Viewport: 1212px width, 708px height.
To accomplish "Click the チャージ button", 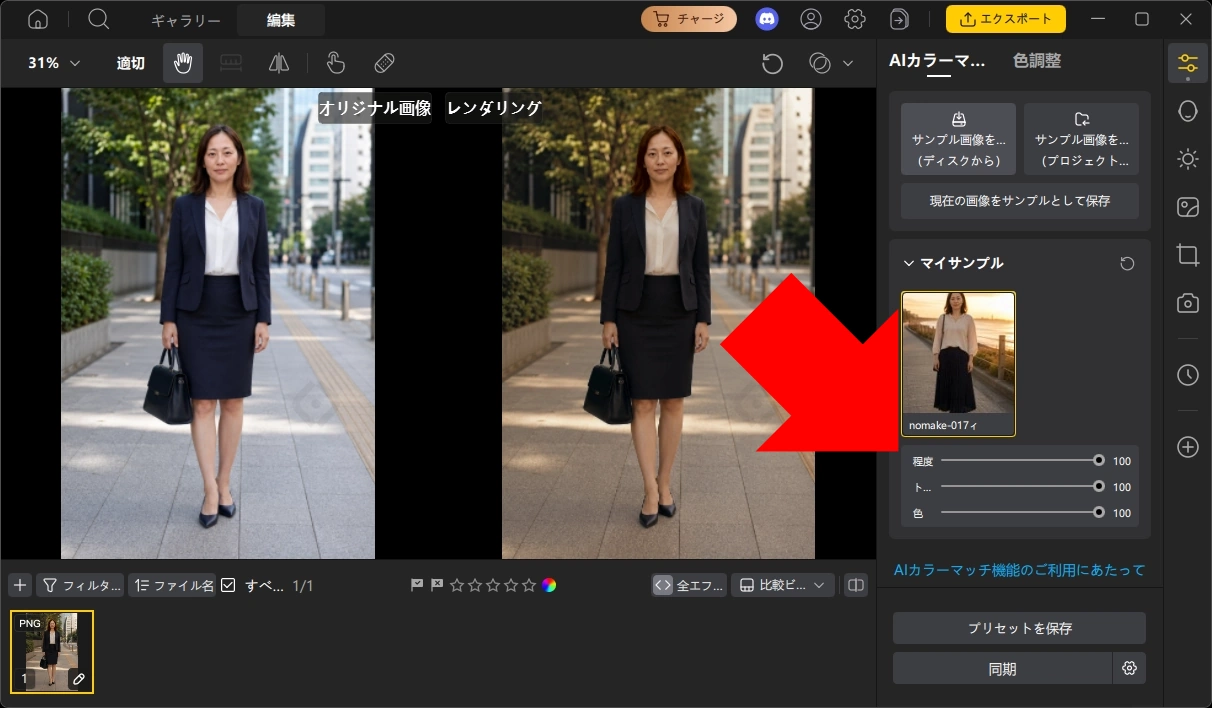I will coord(689,19).
